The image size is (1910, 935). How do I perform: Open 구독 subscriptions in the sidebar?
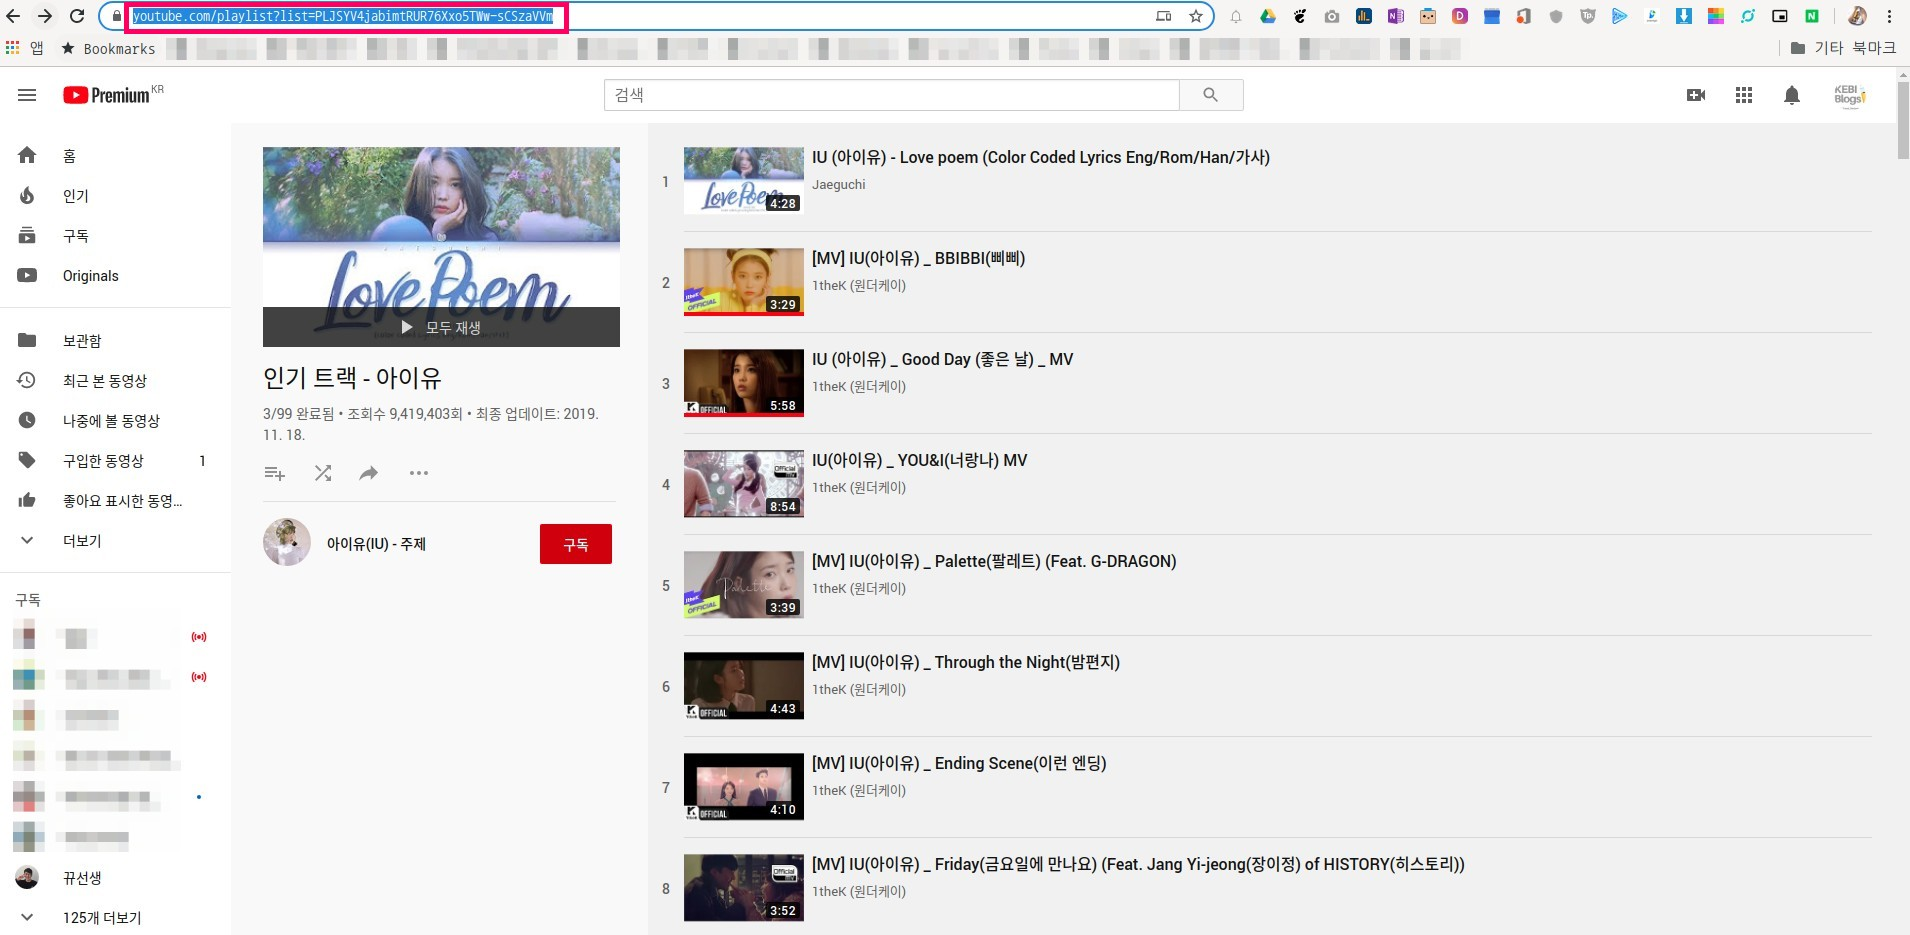tap(116, 235)
